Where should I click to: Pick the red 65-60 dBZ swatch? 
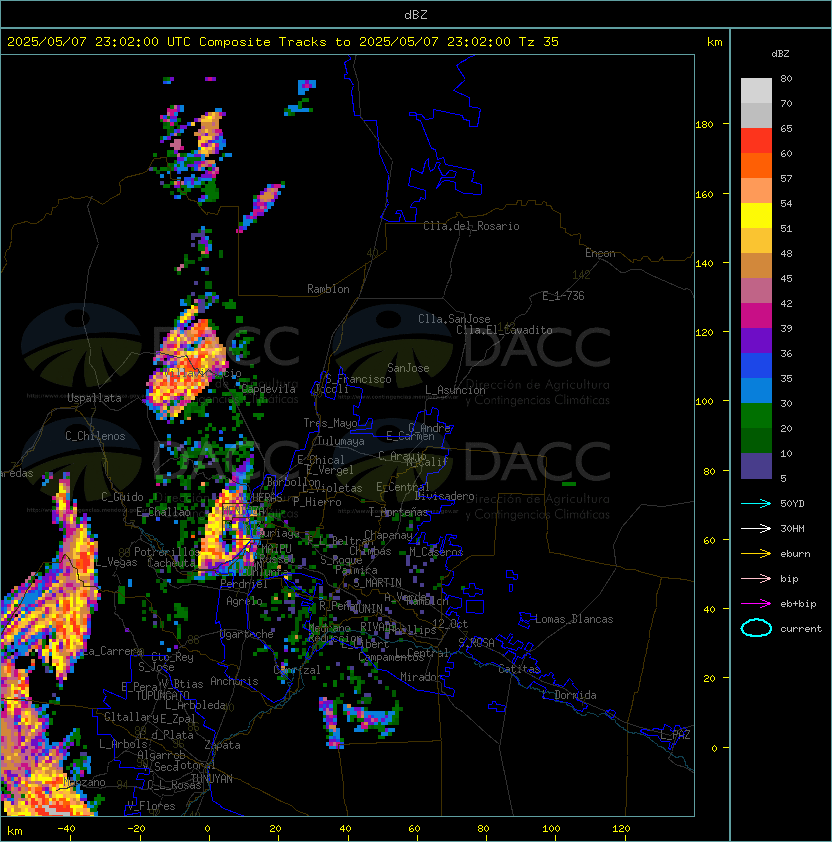click(756, 141)
